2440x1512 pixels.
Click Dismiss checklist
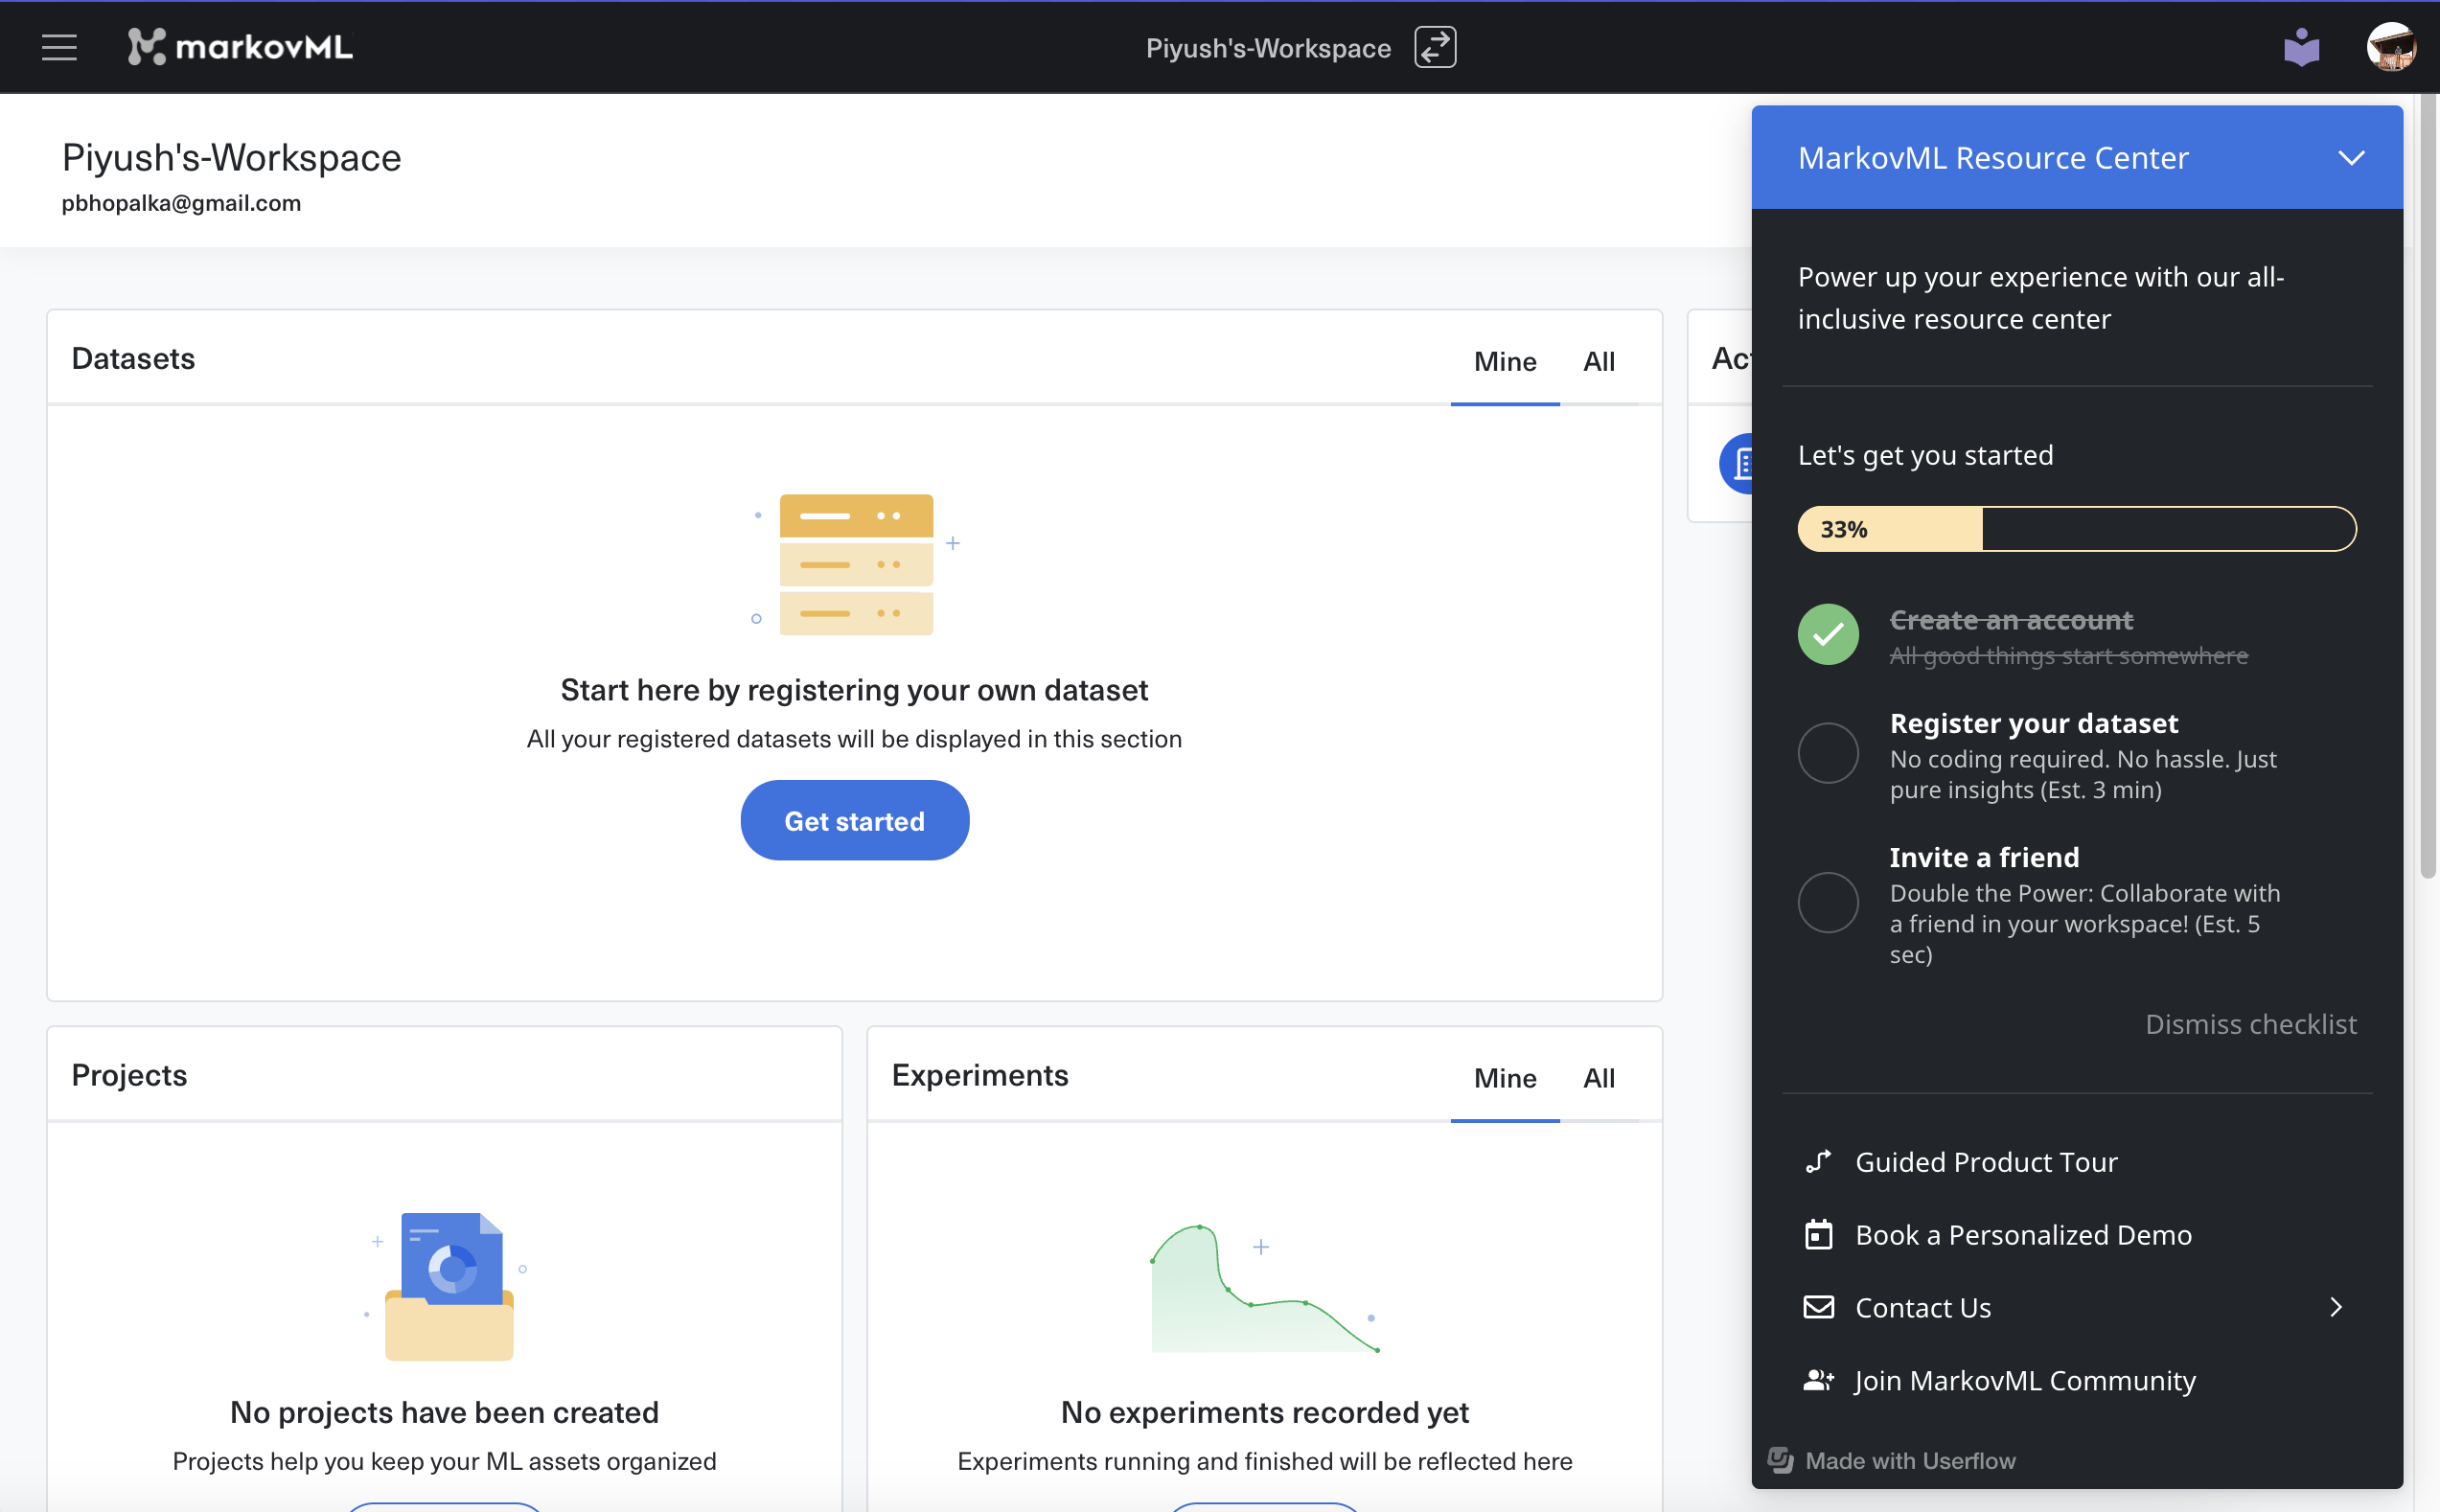pos(2250,1024)
